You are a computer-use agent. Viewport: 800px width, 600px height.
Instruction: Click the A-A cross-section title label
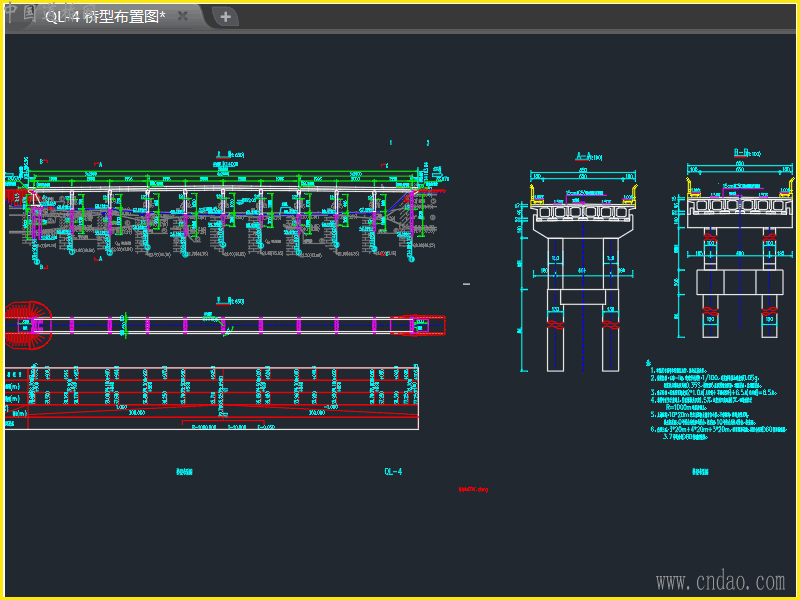(x=587, y=156)
